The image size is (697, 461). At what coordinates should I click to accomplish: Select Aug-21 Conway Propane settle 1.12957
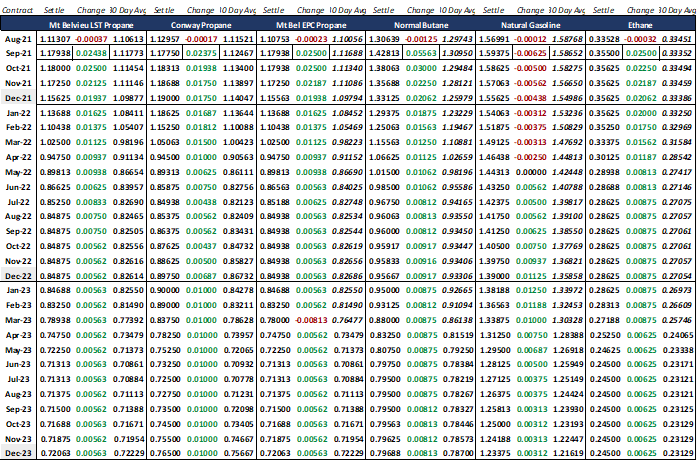165,39
